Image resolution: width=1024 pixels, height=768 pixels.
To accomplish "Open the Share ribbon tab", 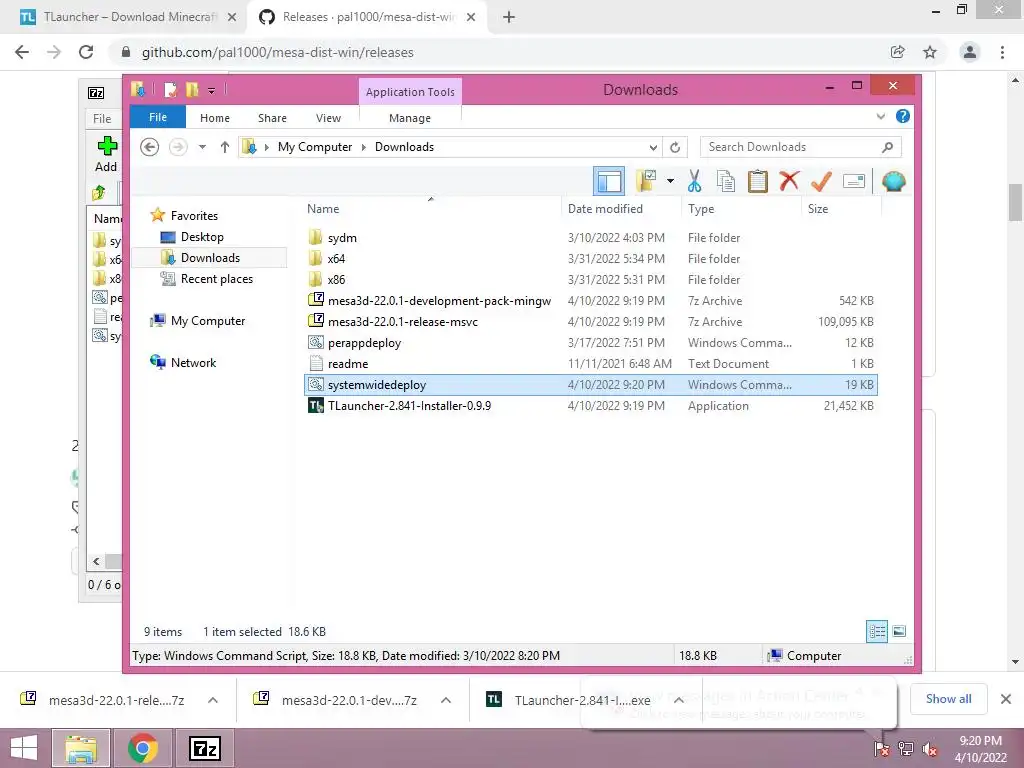I will click(x=272, y=118).
